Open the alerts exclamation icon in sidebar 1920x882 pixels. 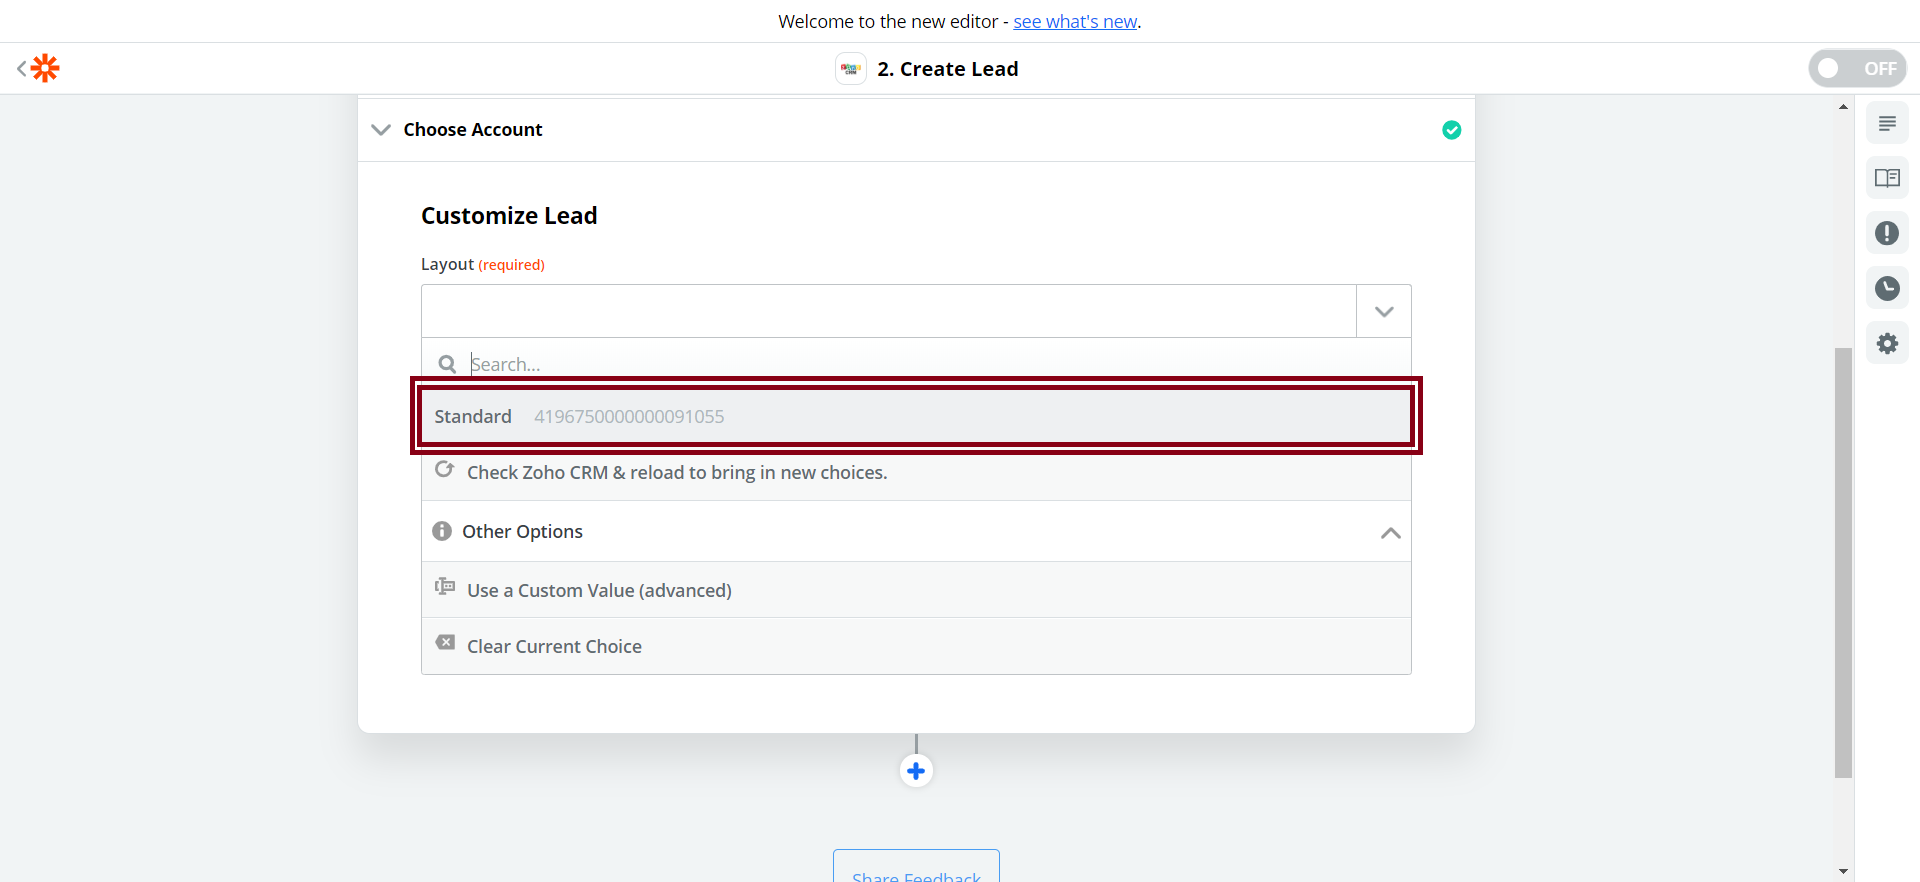(1886, 233)
